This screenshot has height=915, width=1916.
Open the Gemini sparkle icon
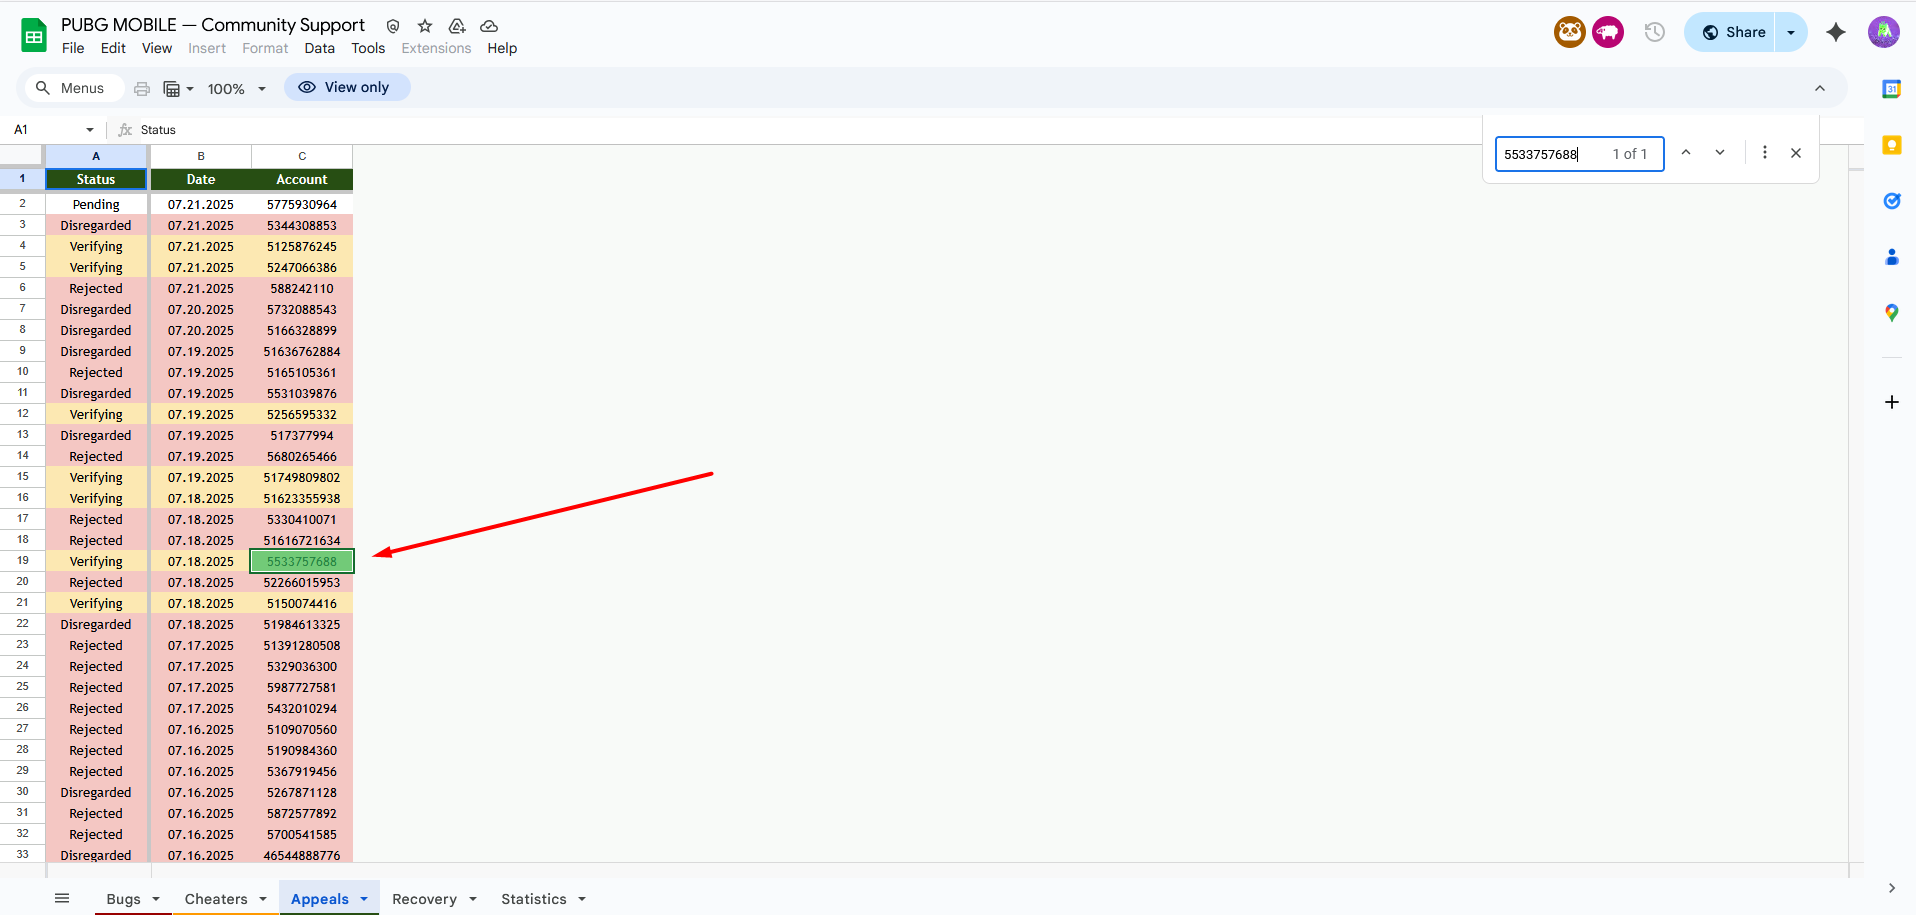(1836, 32)
